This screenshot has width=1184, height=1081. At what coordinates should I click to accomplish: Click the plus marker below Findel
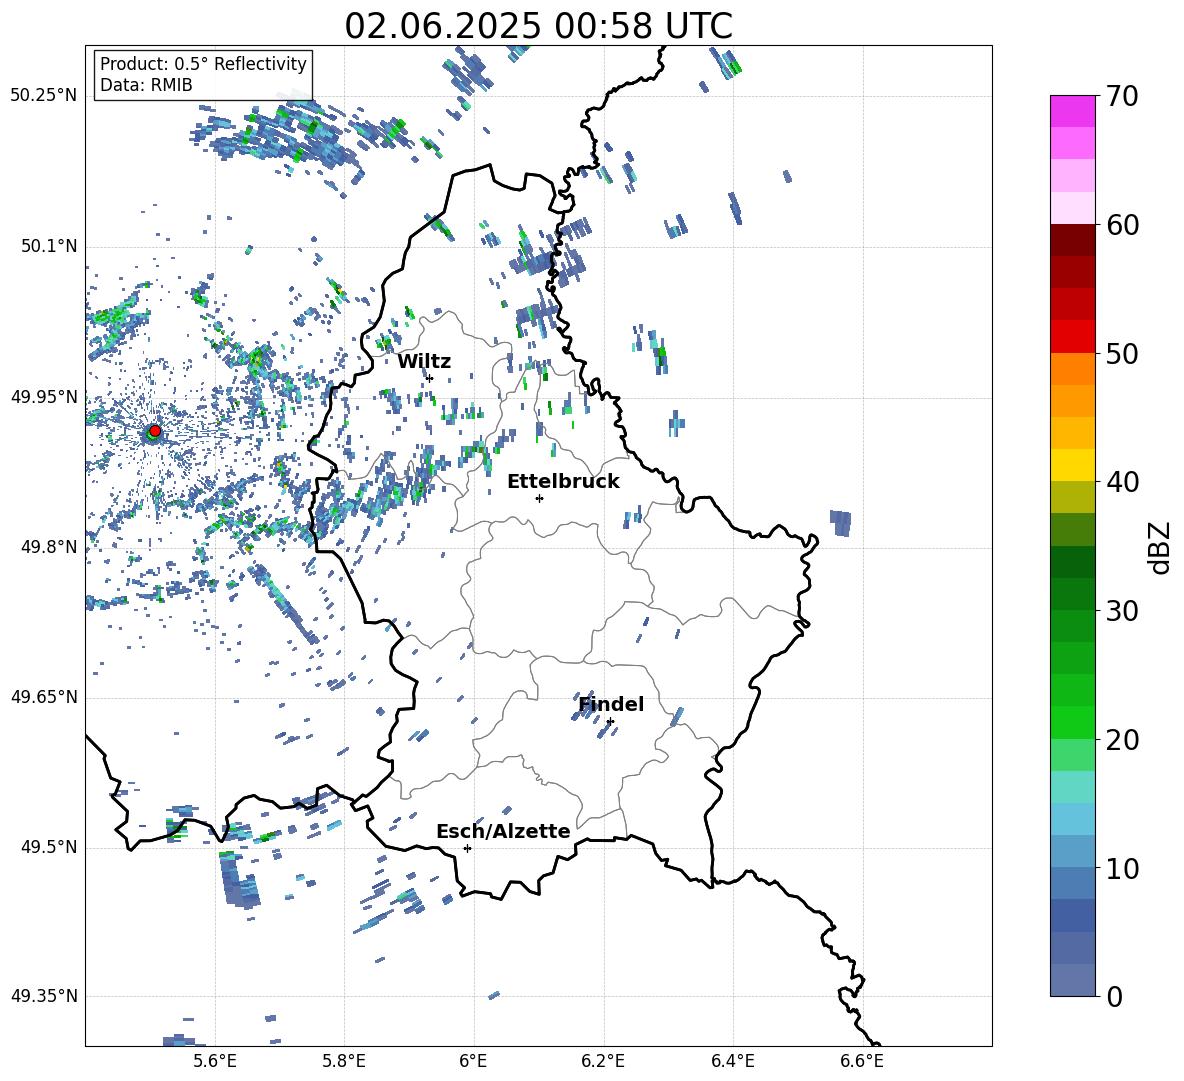610,722
